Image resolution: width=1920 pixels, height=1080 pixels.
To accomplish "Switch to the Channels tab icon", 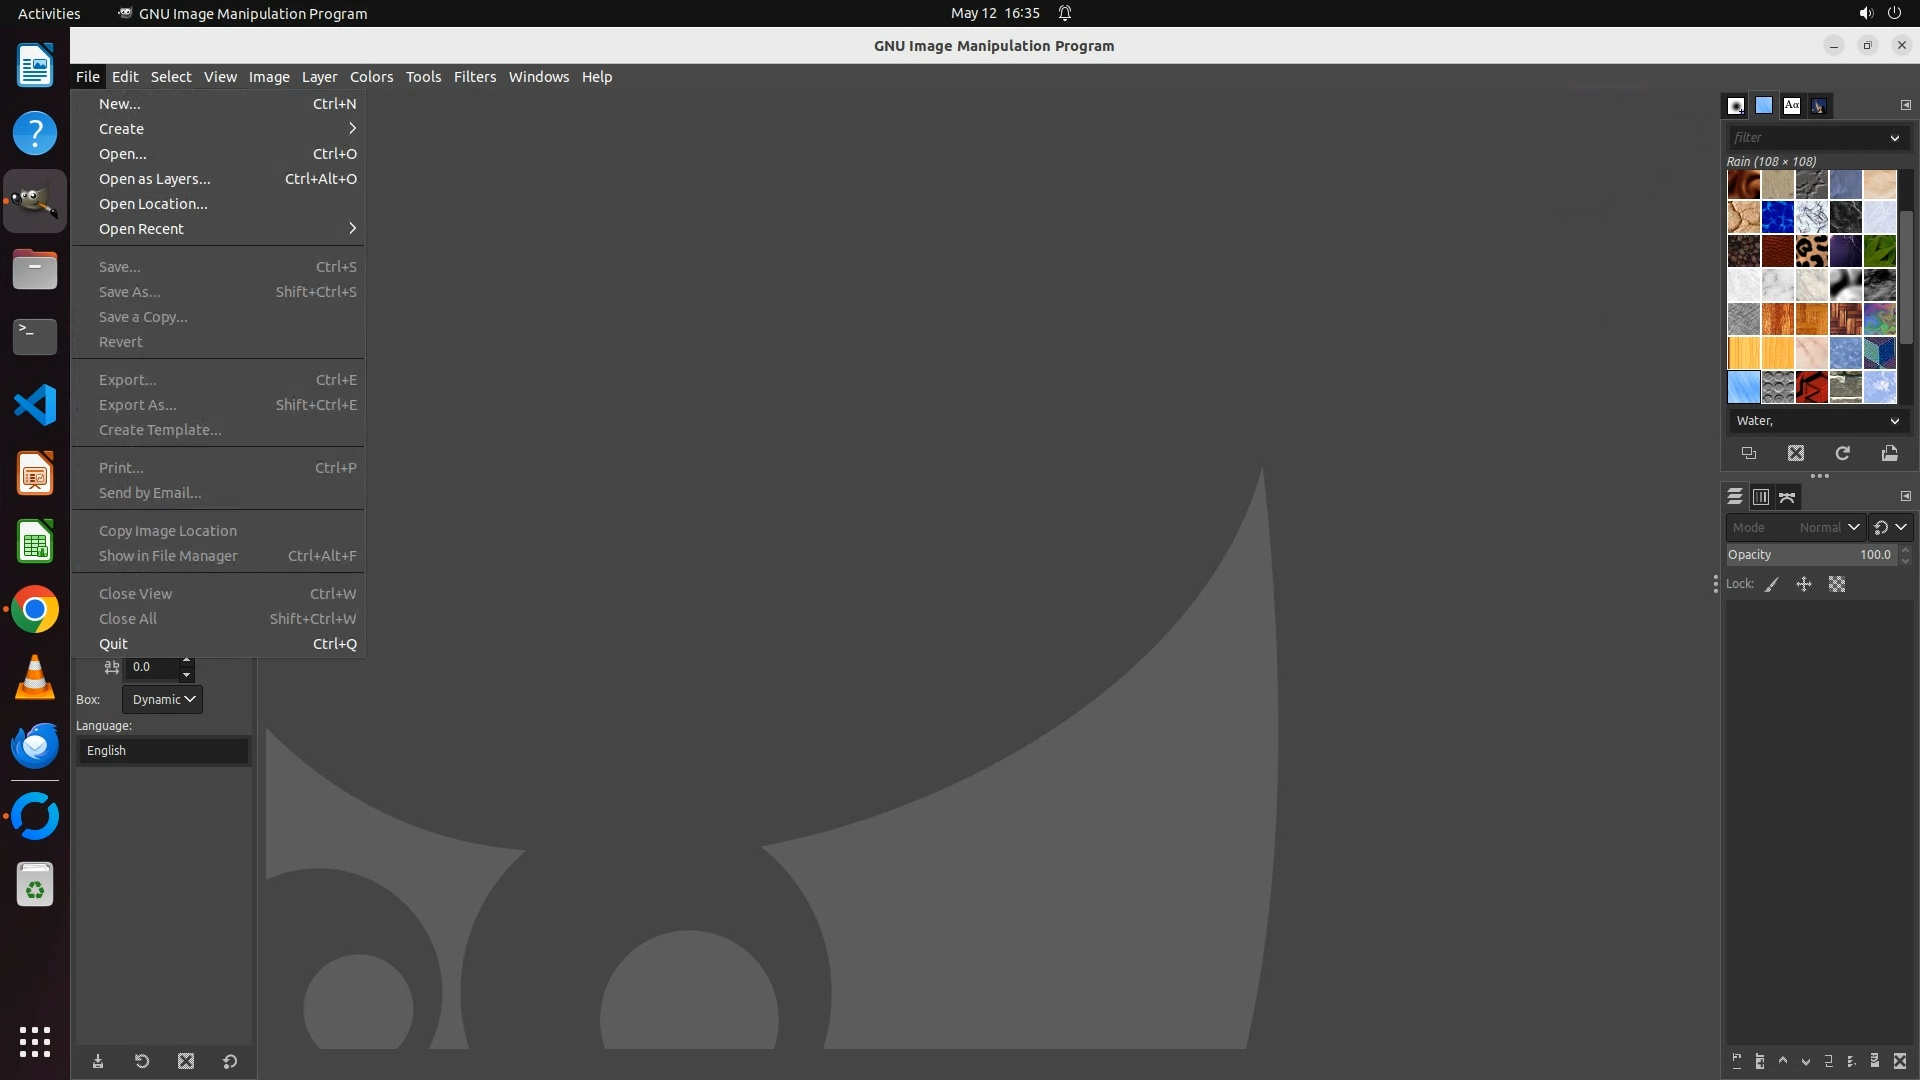I will tap(1761, 497).
